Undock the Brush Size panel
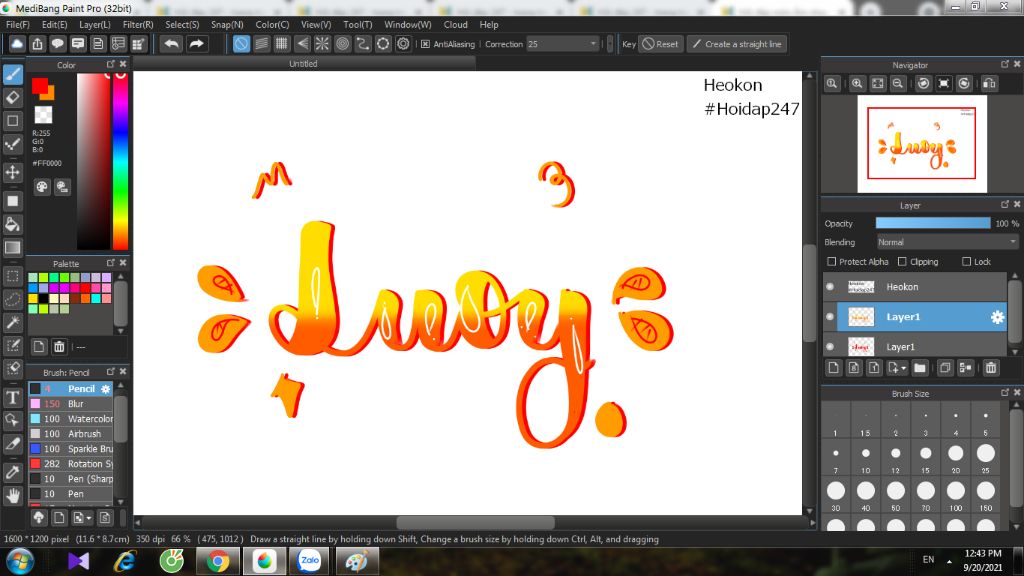The image size is (1024, 576). click(1004, 392)
